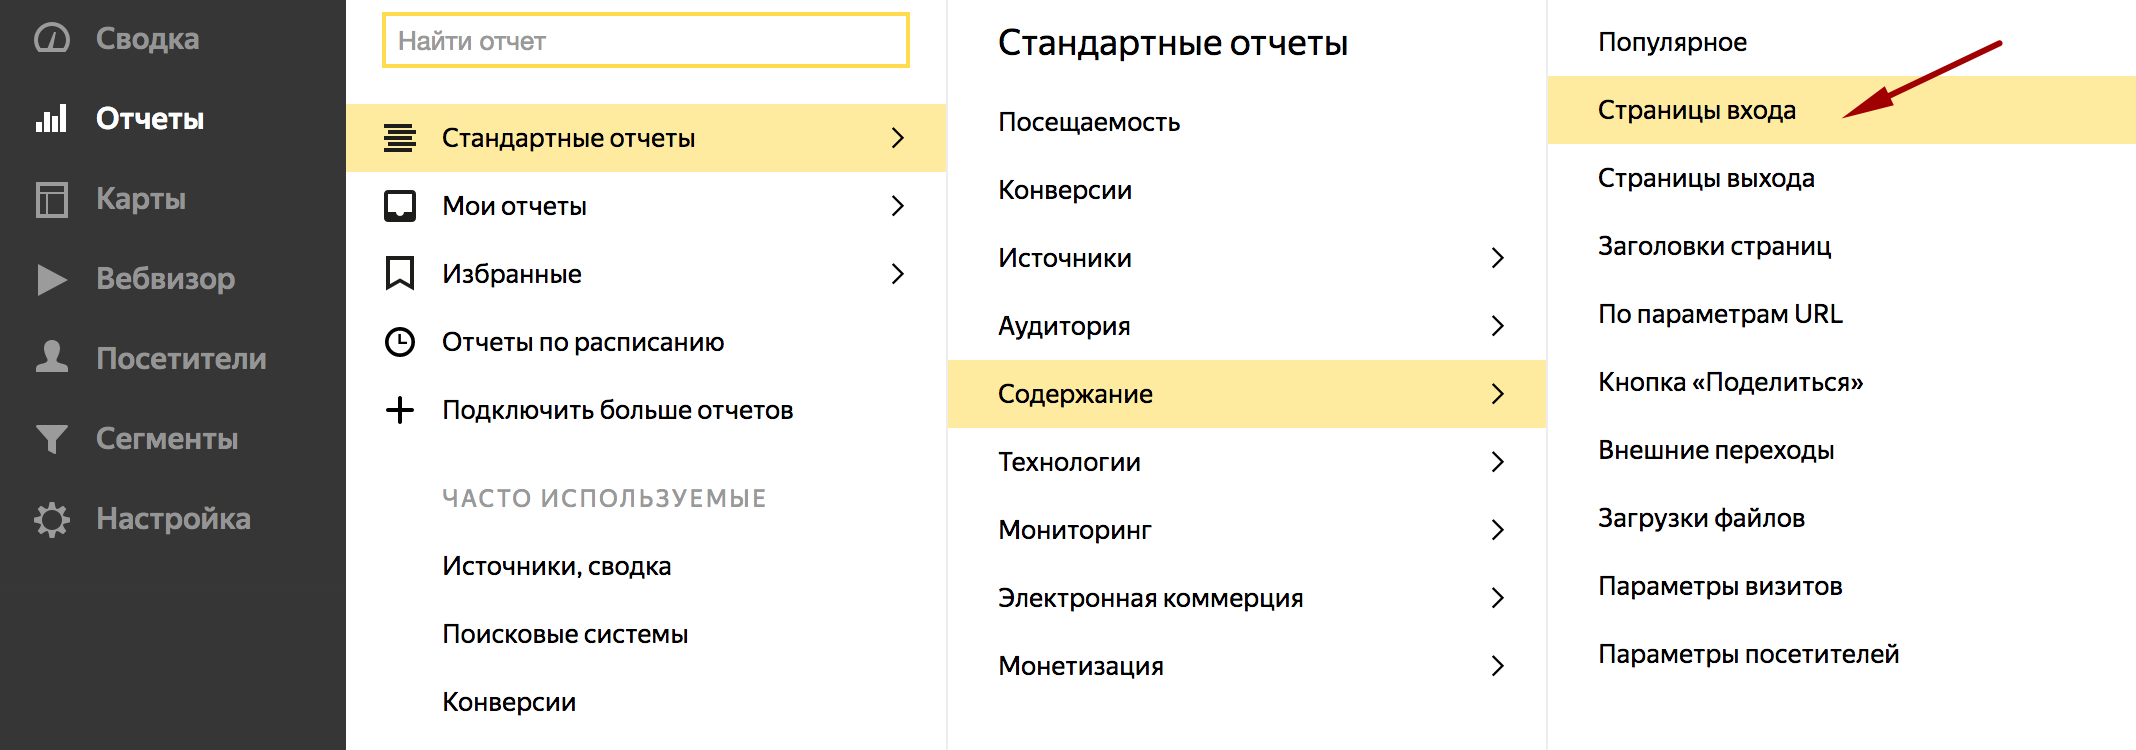Open the Посещаемость report

pyautogui.click(x=1089, y=122)
